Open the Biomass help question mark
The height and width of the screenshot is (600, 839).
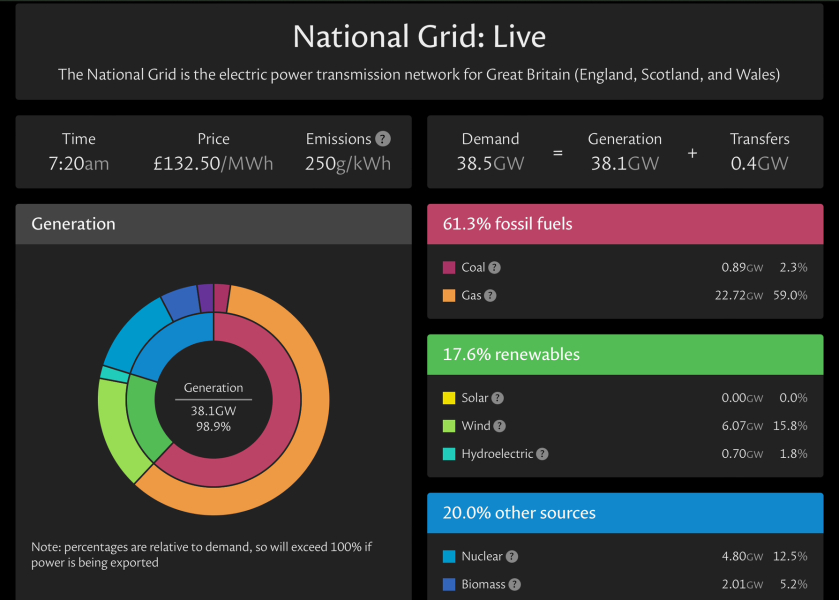[x=514, y=584]
